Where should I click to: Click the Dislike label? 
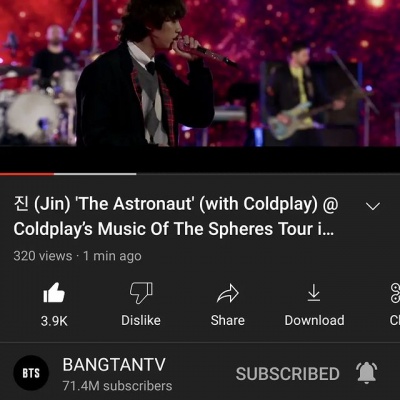[x=141, y=320]
